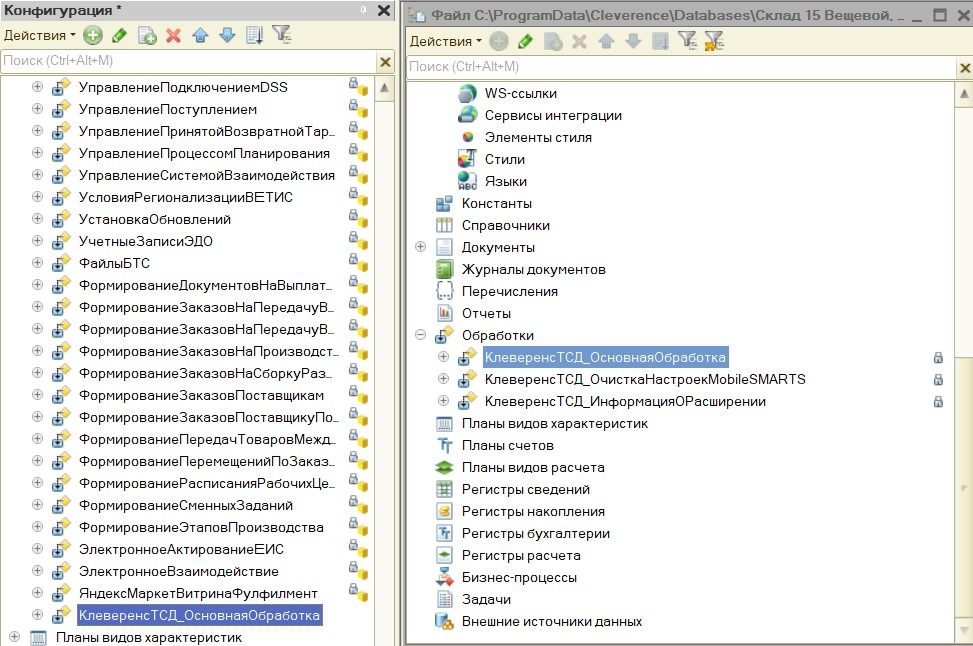
Task: Click the lock icon beside КлеверенсТСД_ОчисткаНастроекMobileSMARTS
Action: (938, 380)
